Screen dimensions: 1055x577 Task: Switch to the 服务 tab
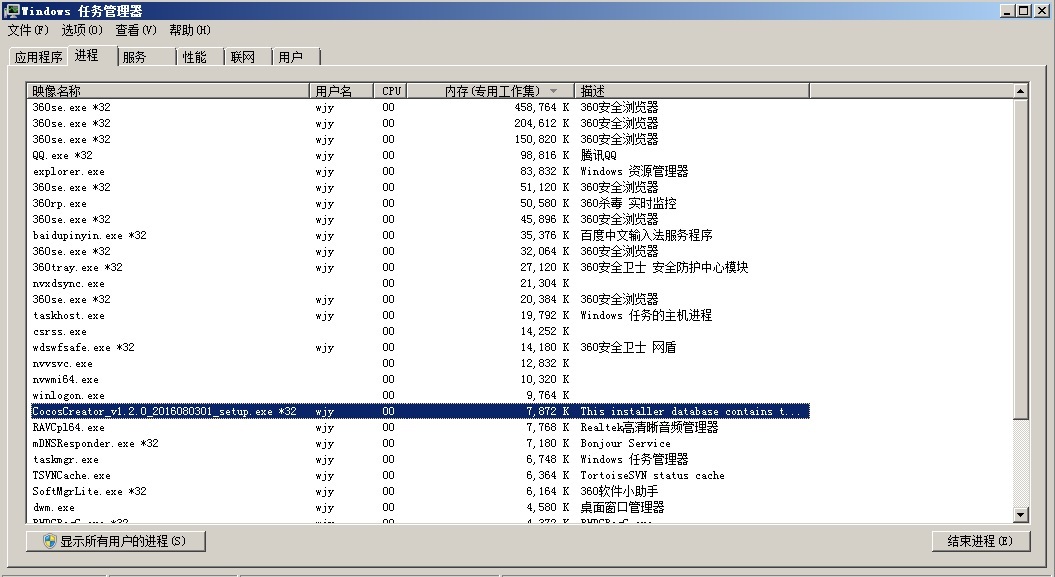tap(147, 57)
